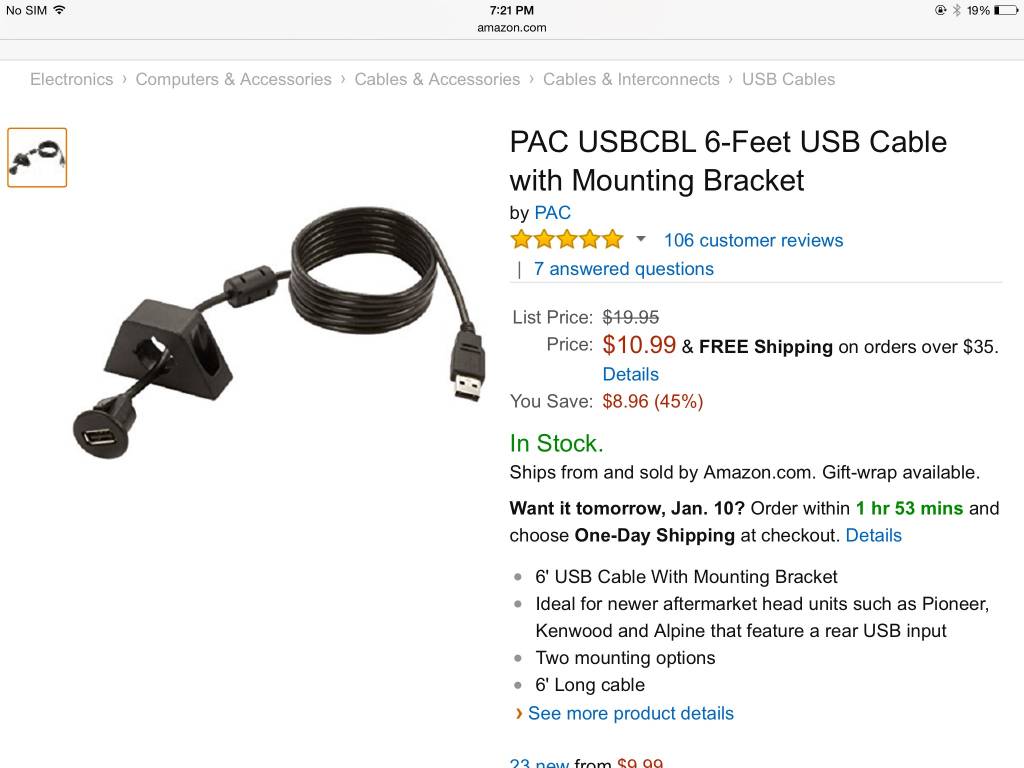This screenshot has width=1024, height=768.
Task: Tap the Wi-Fi status icon
Action: [59, 10]
